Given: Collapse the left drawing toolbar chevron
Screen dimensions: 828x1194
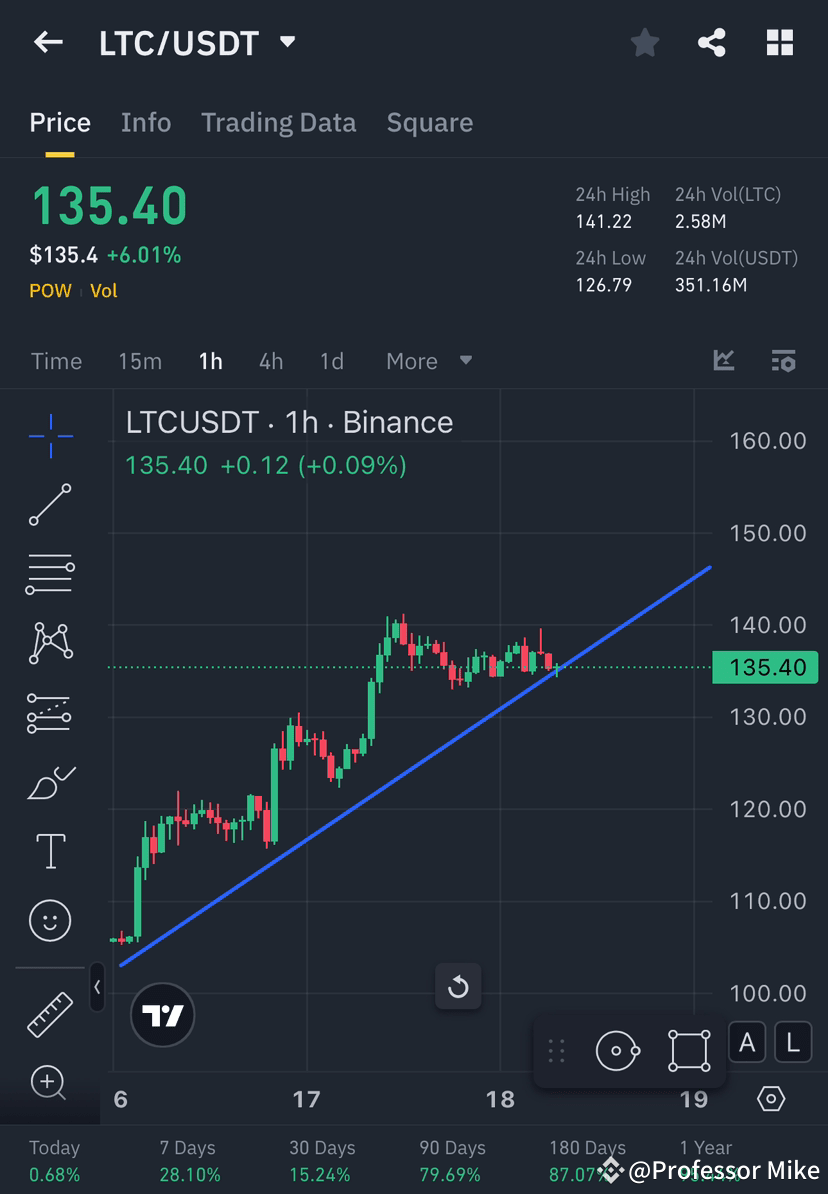Looking at the screenshot, I should click(97, 988).
